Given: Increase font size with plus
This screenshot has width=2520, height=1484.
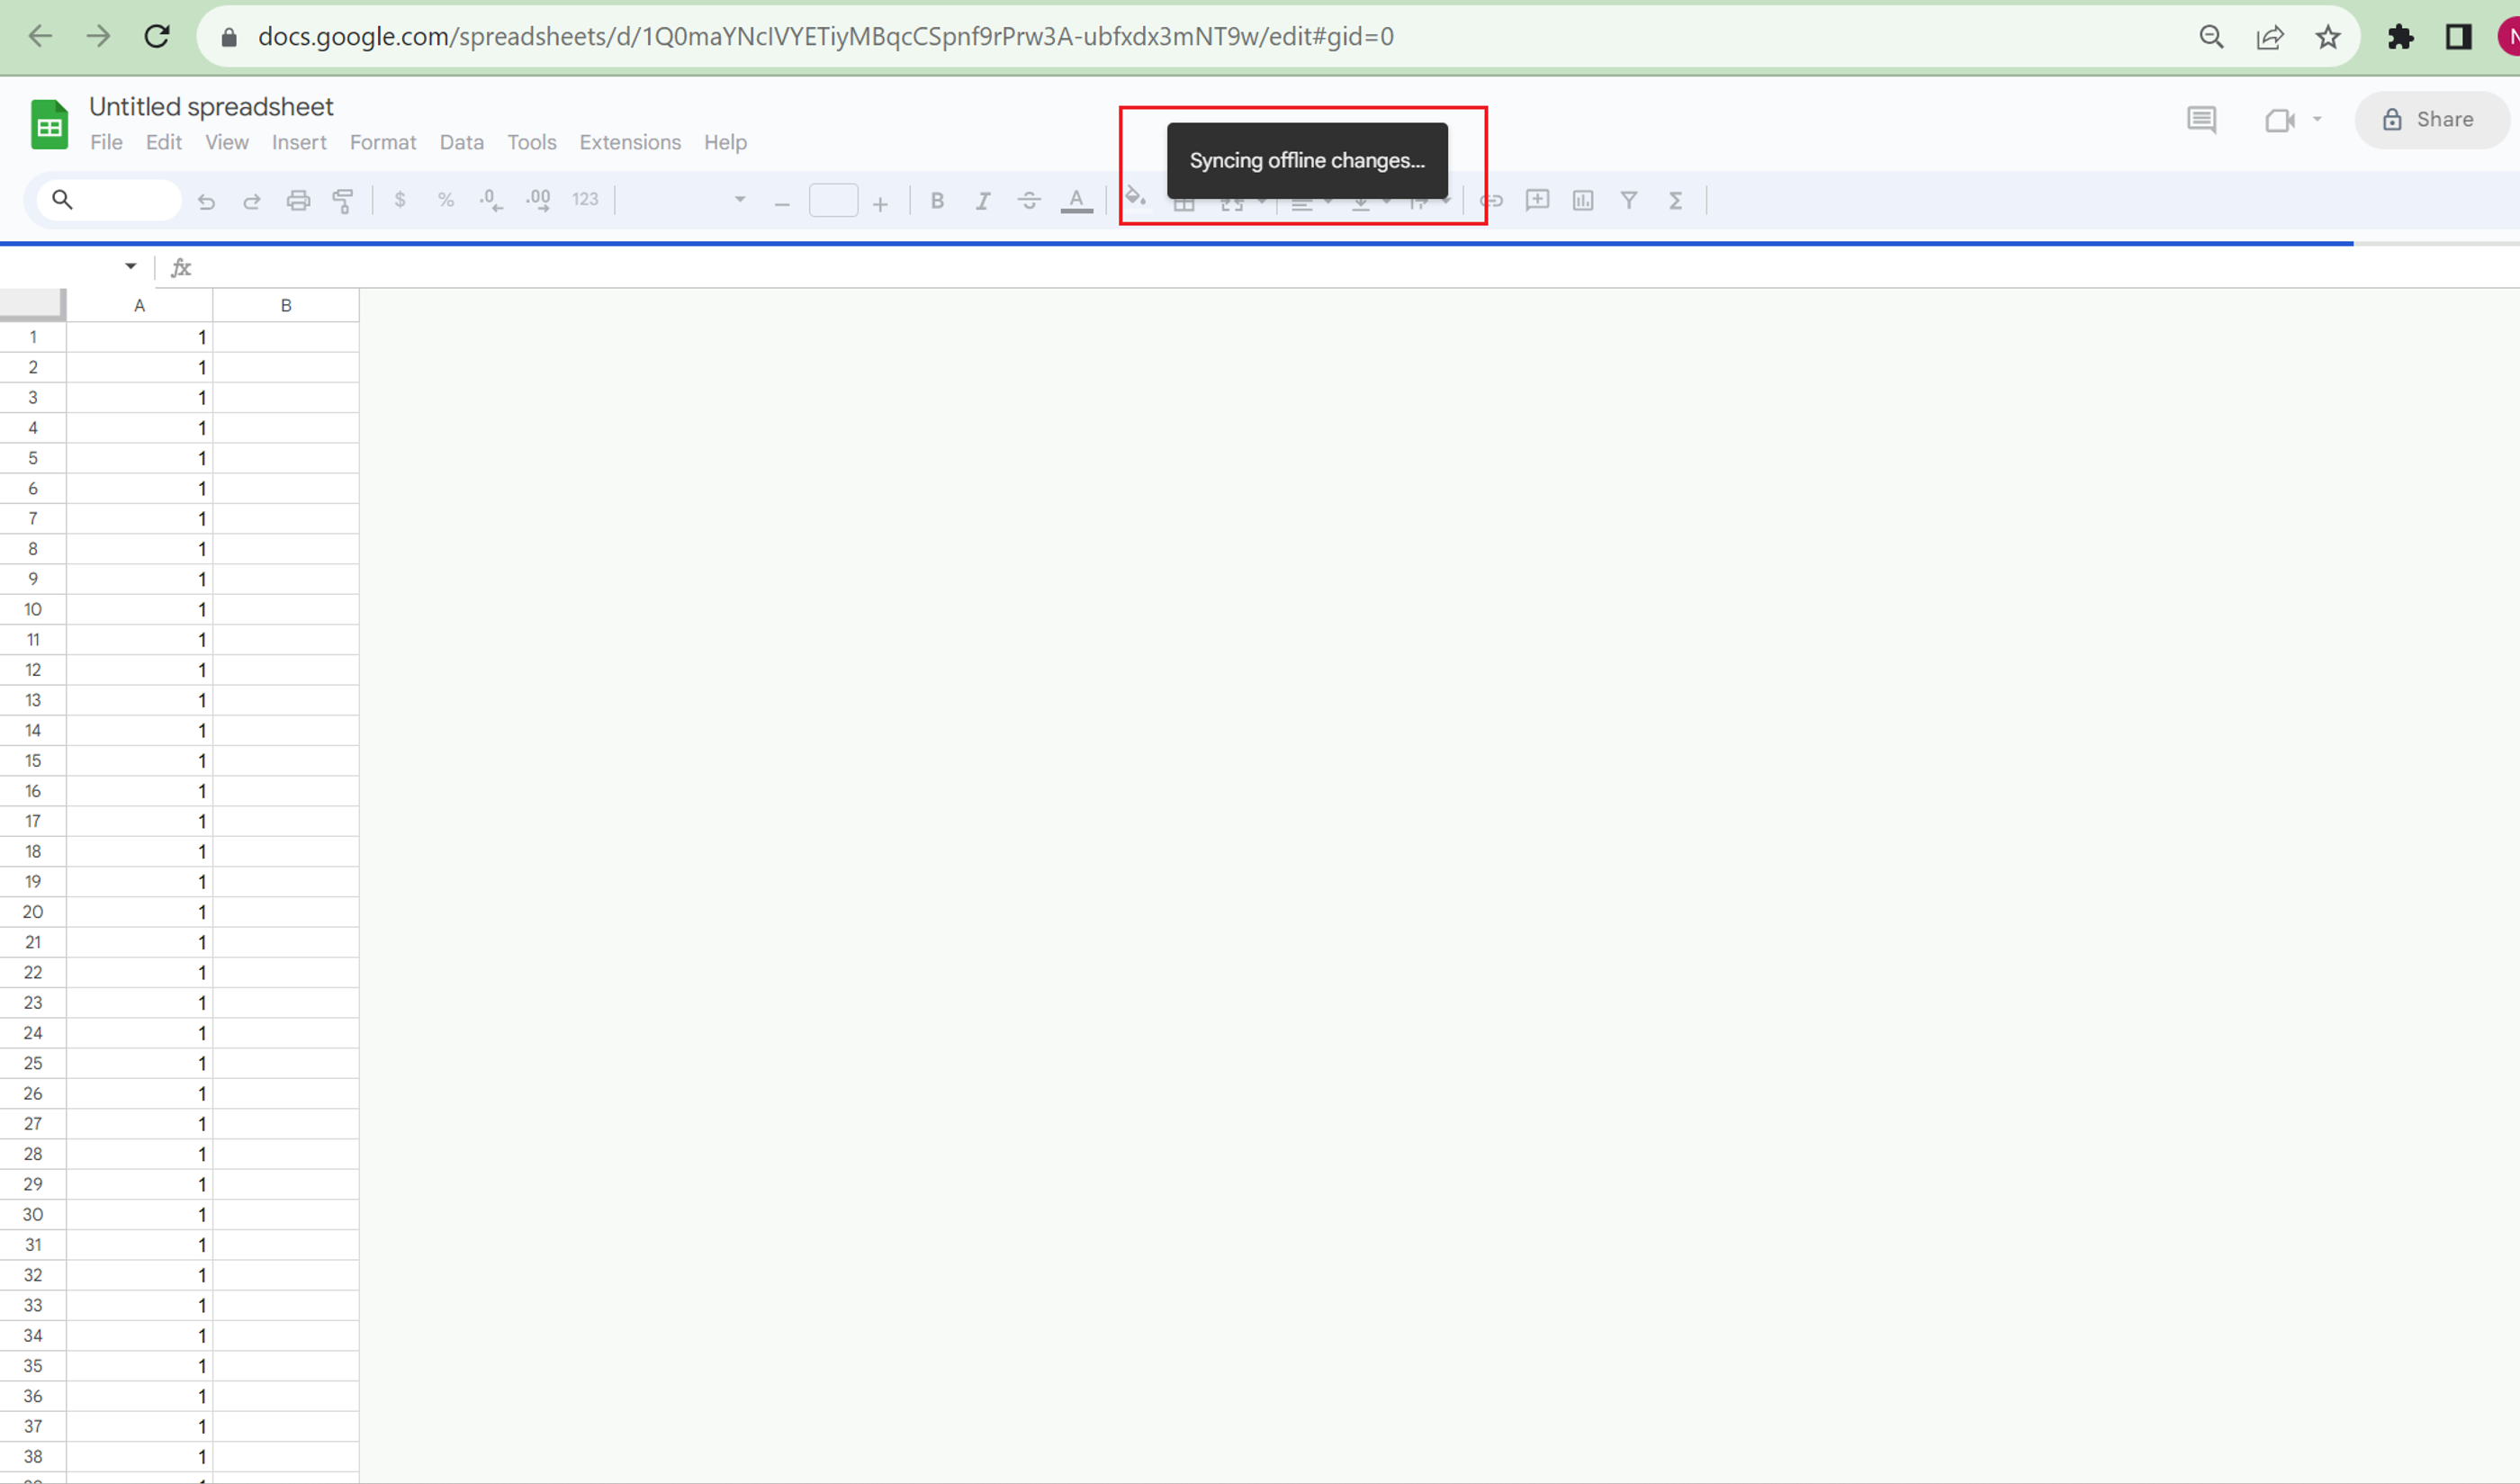Looking at the screenshot, I should tap(880, 204).
